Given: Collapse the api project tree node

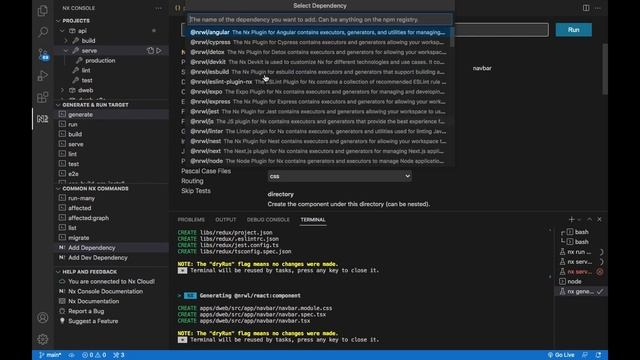Looking at the screenshot, I should coord(62,31).
